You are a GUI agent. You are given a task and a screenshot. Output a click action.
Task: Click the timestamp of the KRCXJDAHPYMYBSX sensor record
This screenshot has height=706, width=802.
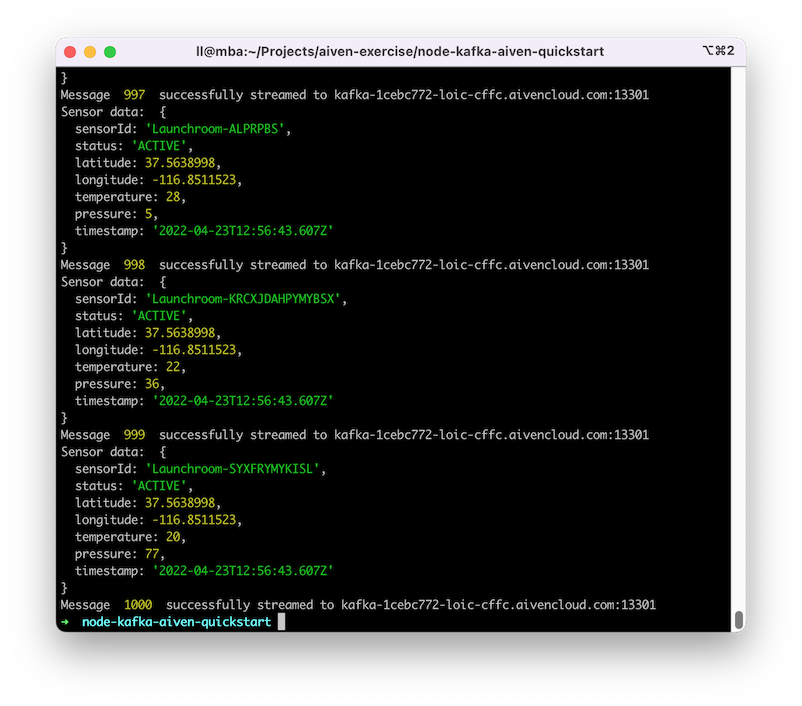pyautogui.click(x=243, y=401)
